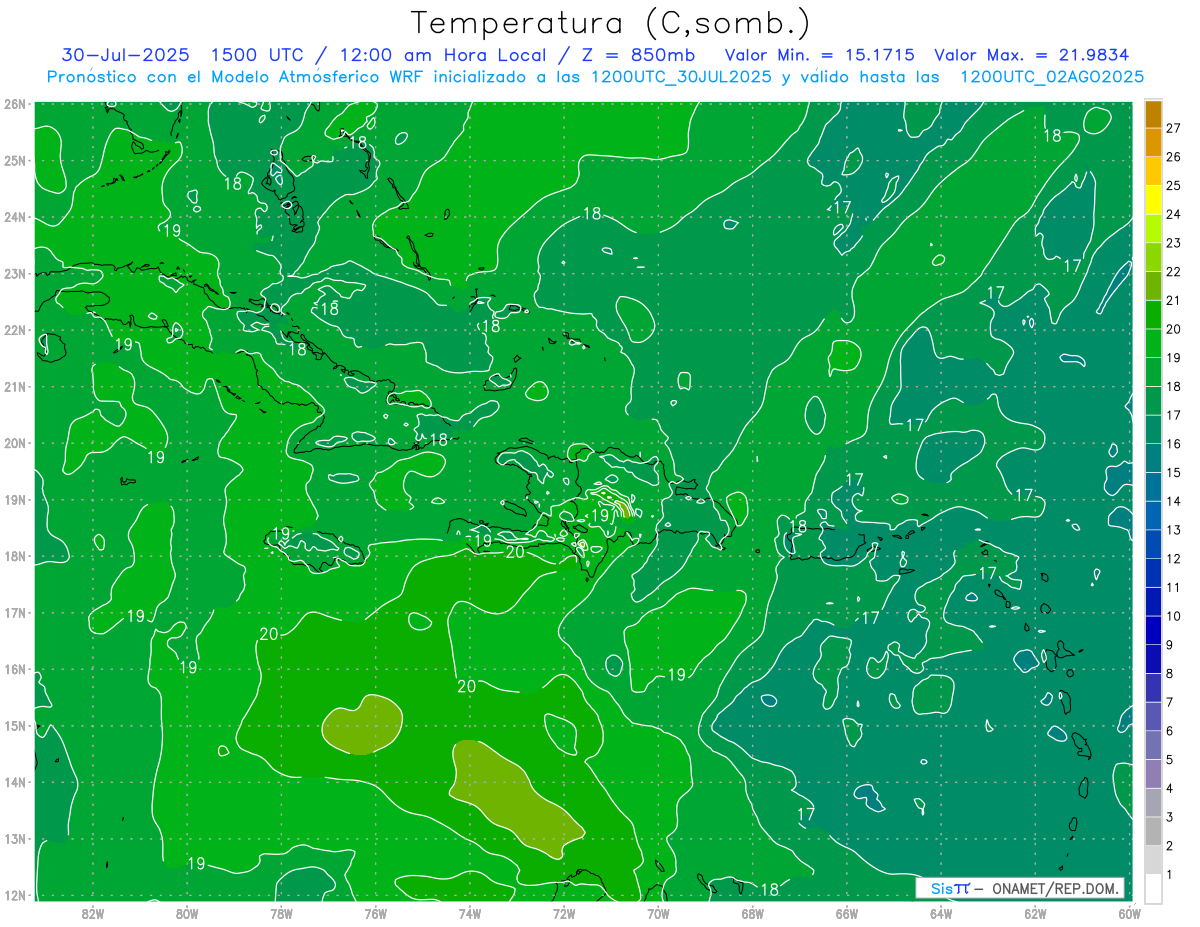Pick the legend color band between 12 and 13
Viewport: 1200px width, 927px height.
tap(1153, 544)
